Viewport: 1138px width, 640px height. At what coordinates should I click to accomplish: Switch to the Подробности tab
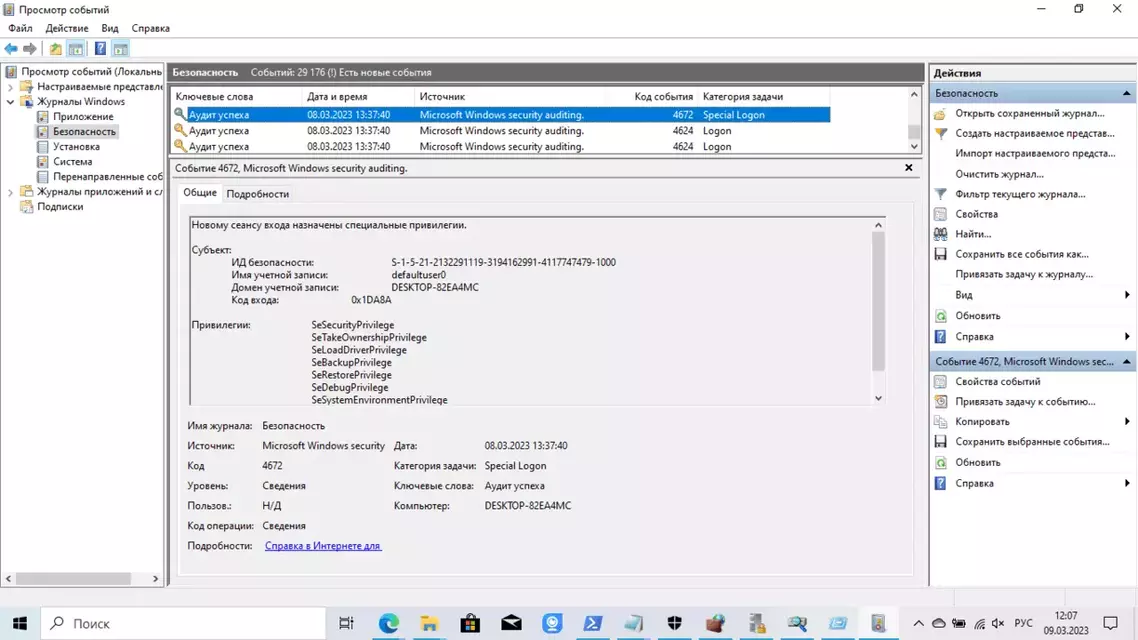point(258,194)
